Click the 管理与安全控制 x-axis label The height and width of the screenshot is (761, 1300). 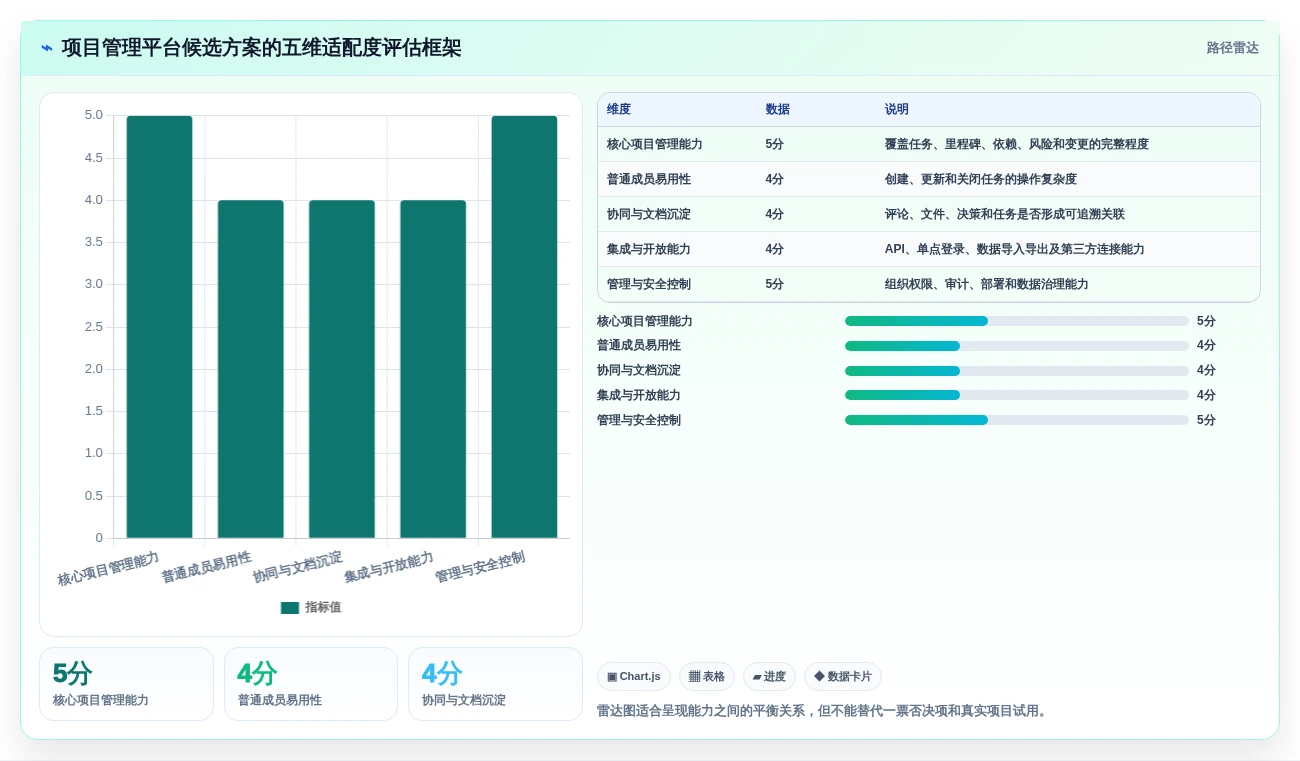(x=480, y=567)
